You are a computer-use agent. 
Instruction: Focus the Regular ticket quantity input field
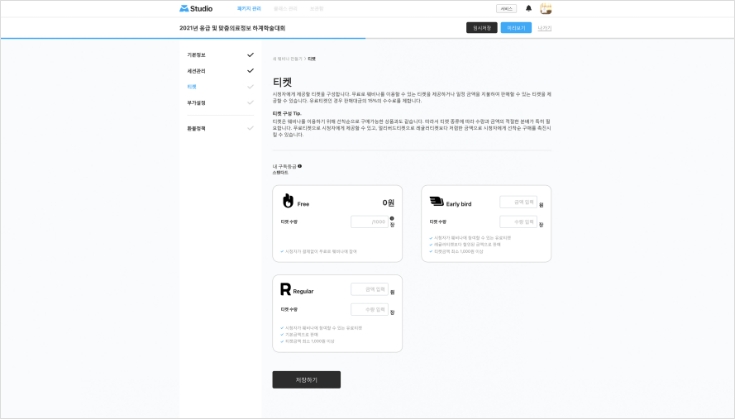pos(368,310)
